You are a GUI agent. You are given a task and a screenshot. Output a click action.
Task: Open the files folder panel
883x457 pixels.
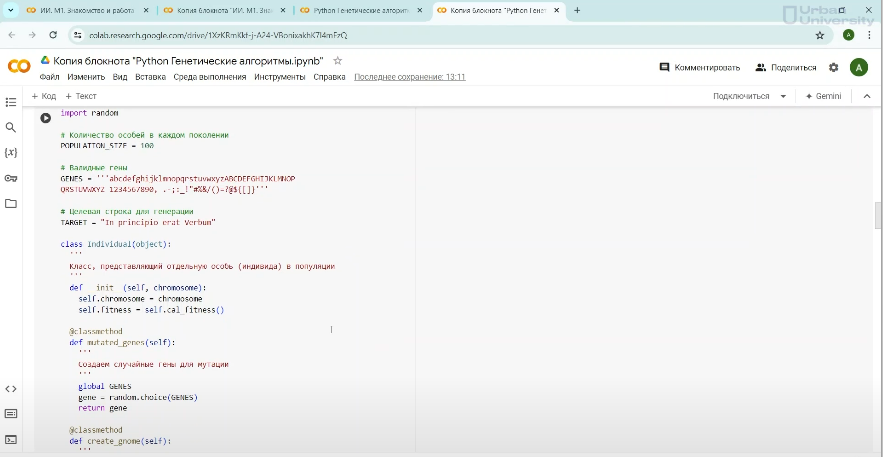pyautogui.click(x=11, y=203)
